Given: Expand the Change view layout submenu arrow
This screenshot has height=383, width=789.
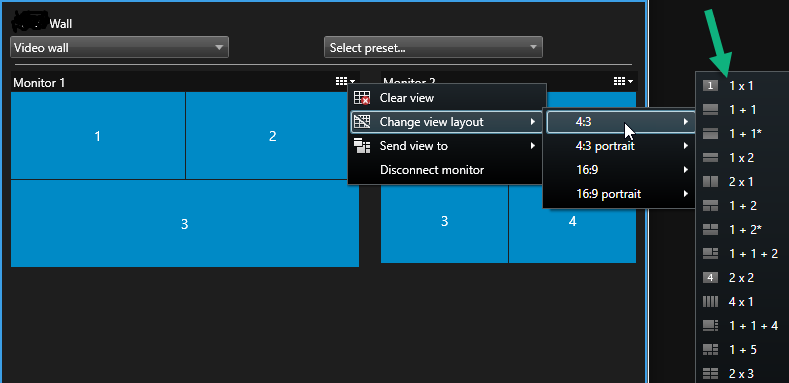Looking at the screenshot, I should pos(532,122).
